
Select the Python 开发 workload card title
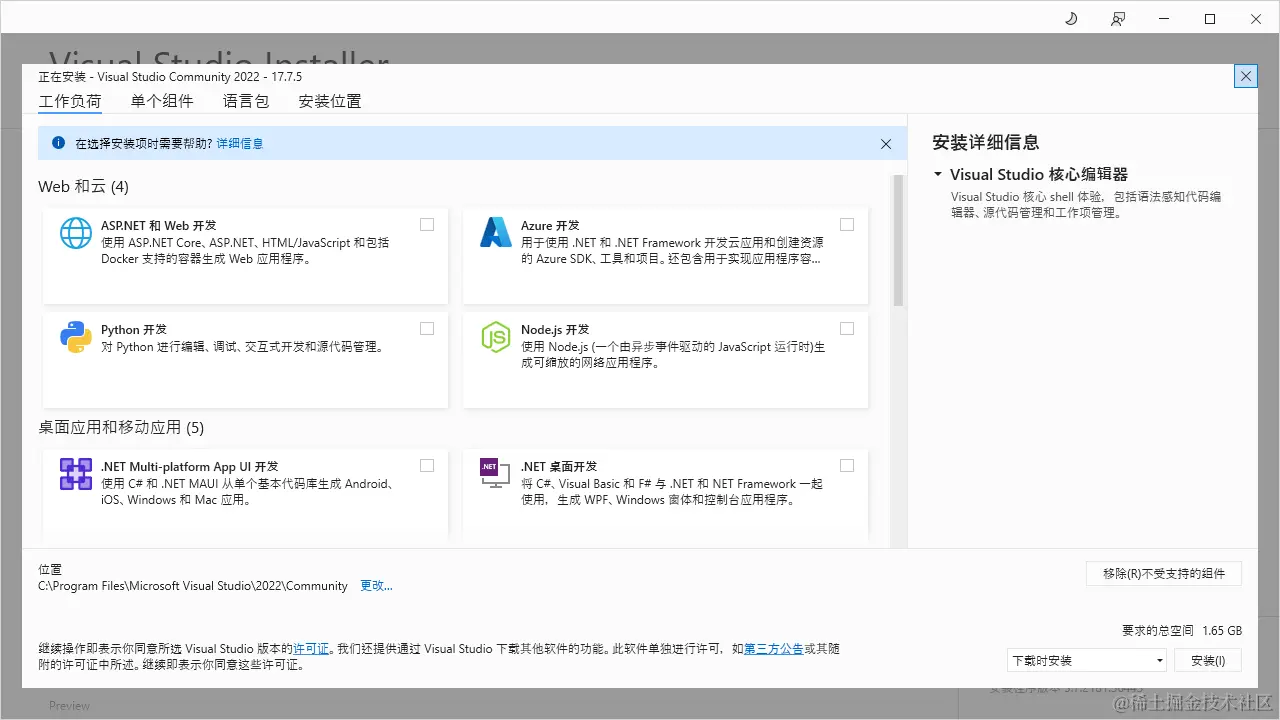tap(134, 330)
